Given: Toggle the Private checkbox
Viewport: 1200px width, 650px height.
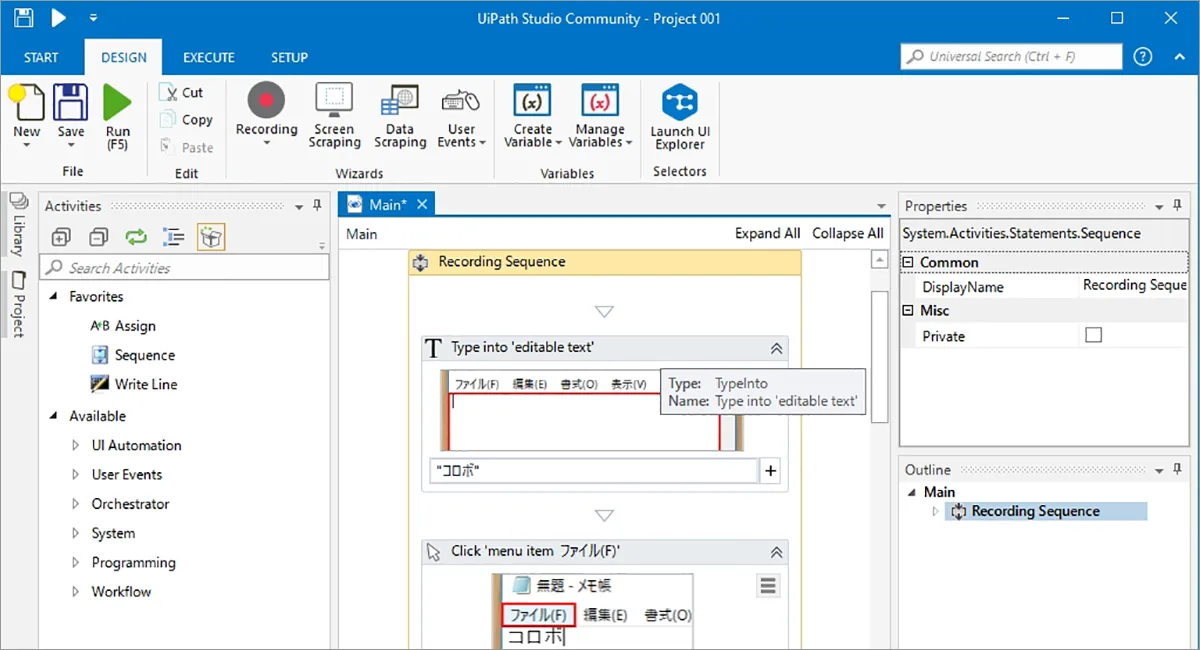Looking at the screenshot, I should (1093, 335).
